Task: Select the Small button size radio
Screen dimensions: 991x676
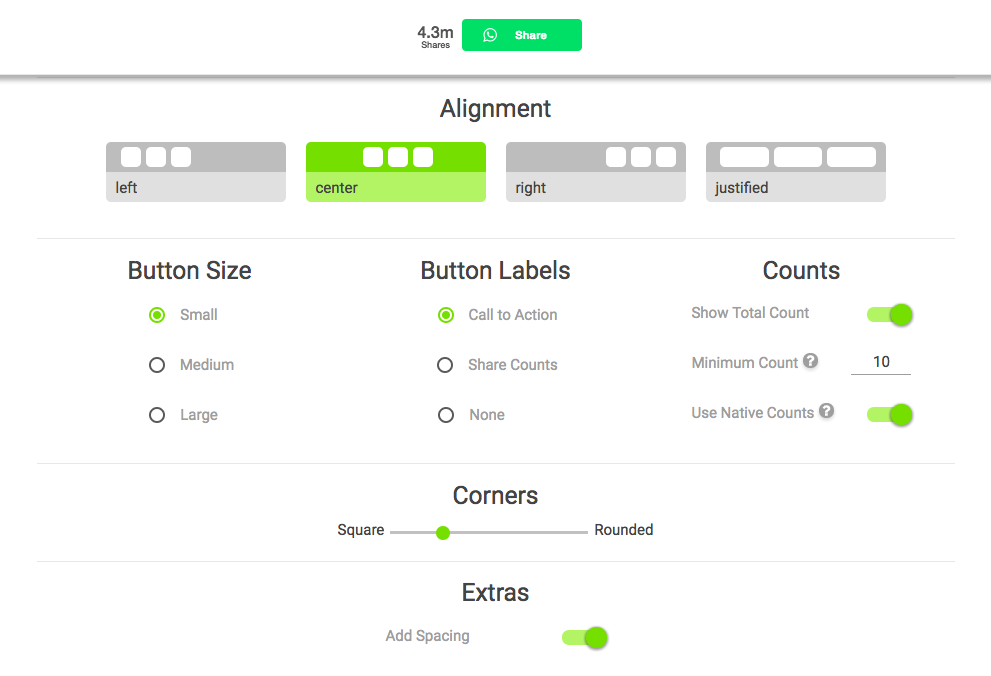Action: point(157,315)
